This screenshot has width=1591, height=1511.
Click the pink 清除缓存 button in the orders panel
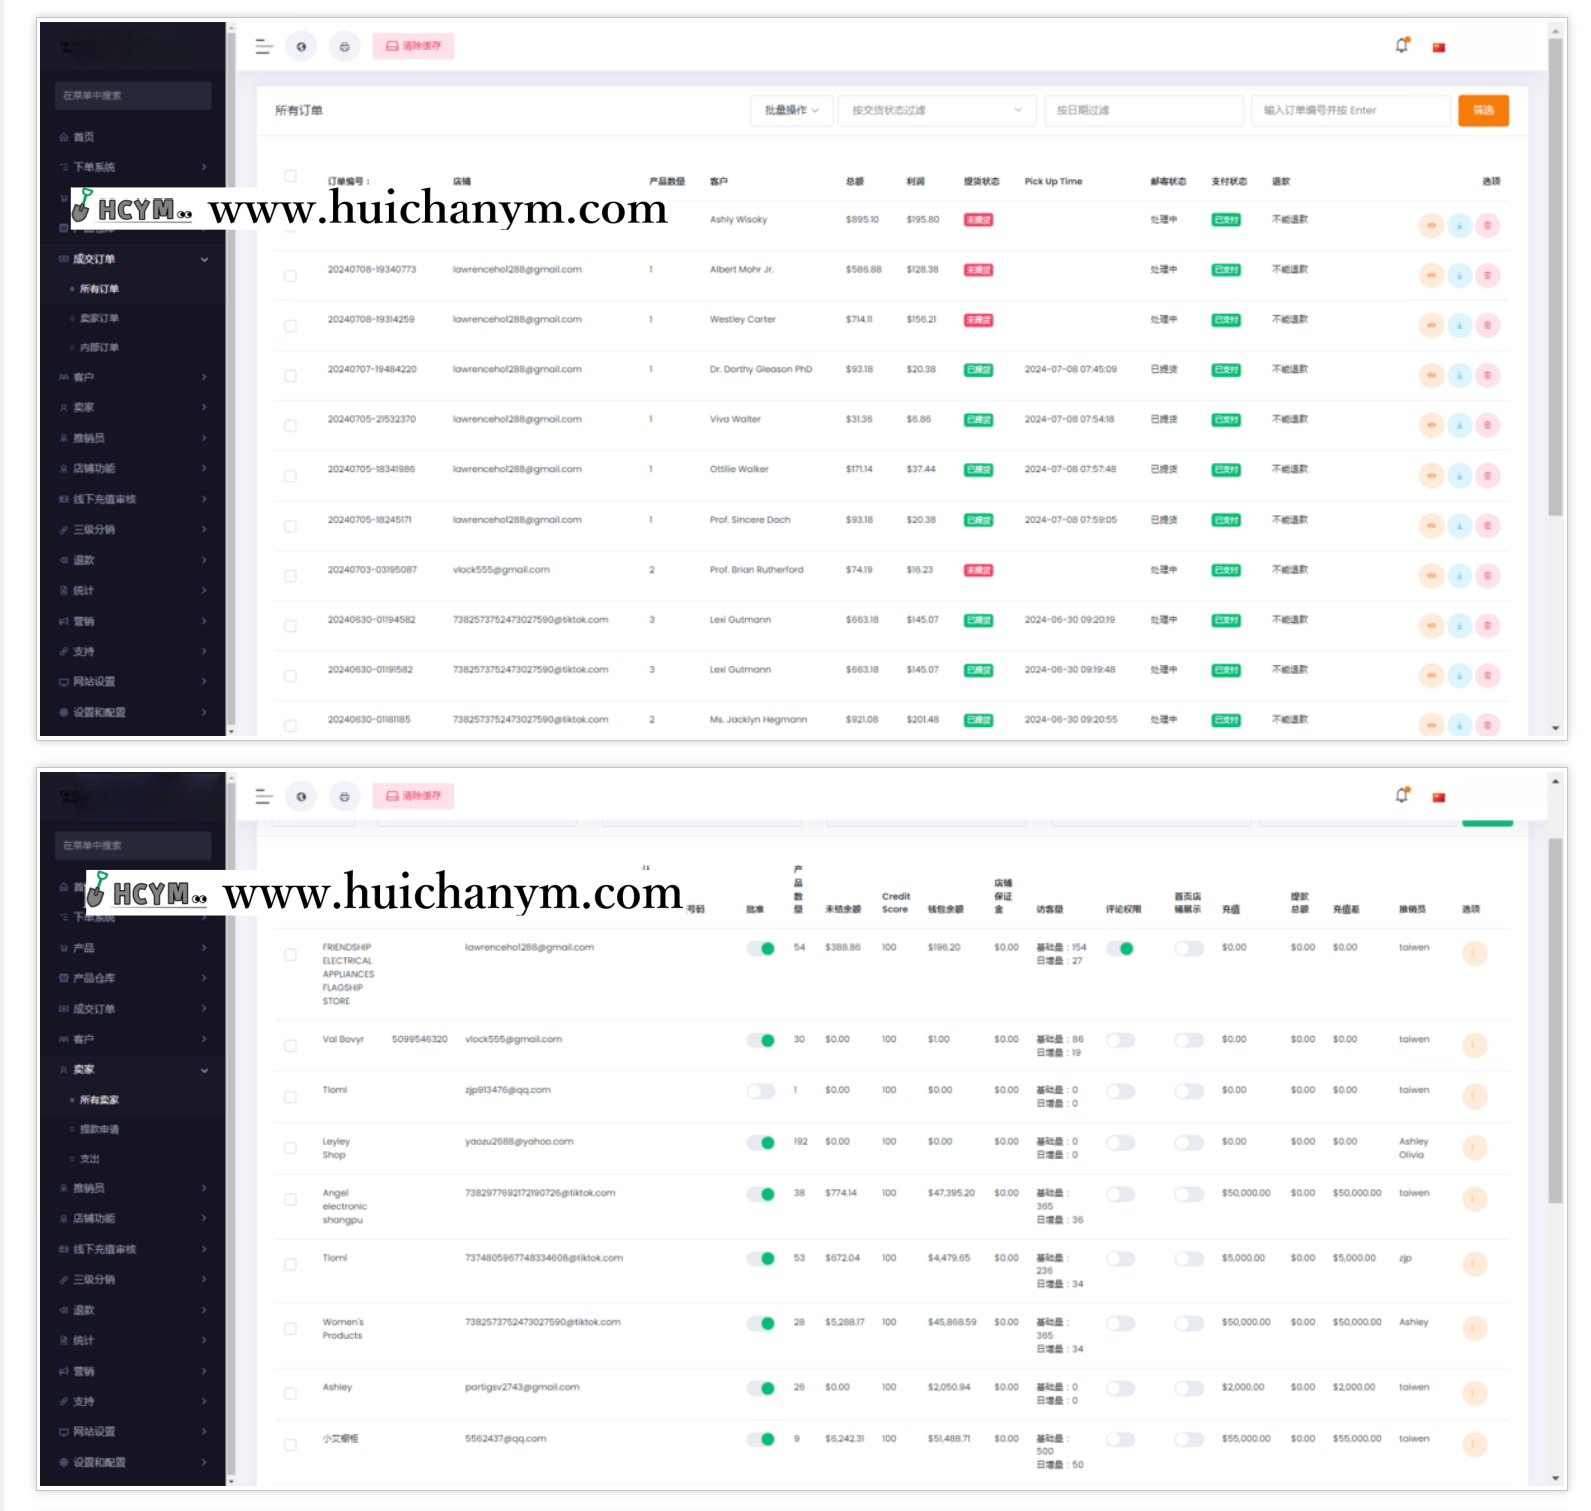(x=413, y=46)
